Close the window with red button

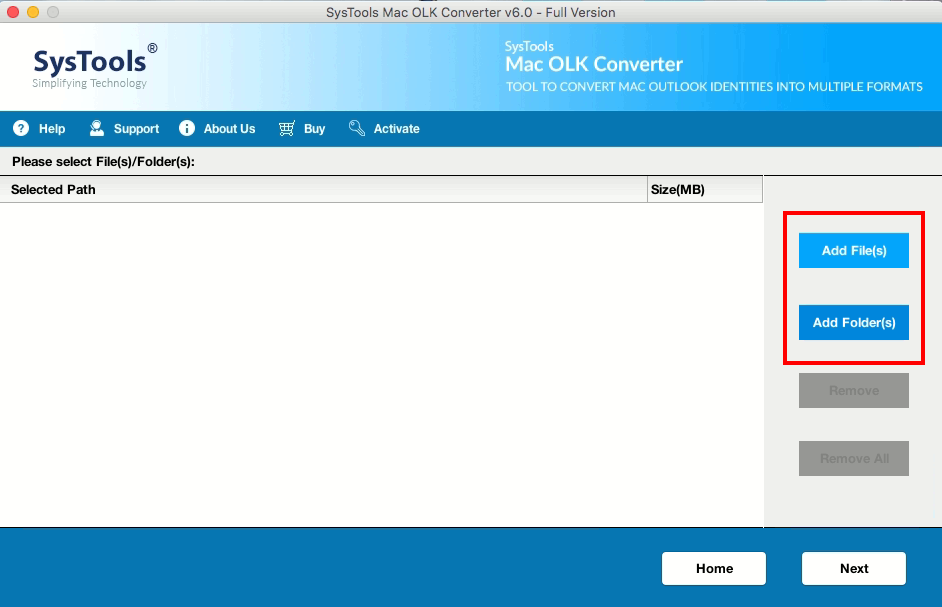point(13,12)
